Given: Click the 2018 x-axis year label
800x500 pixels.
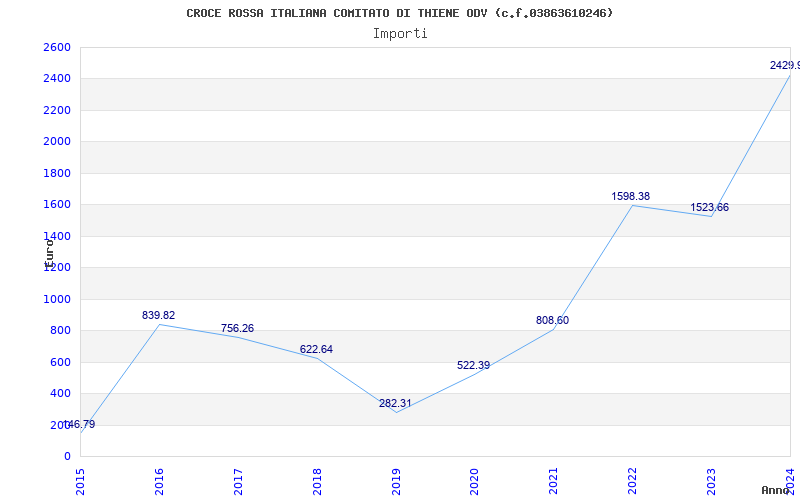Looking at the screenshot, I should (x=317, y=481).
